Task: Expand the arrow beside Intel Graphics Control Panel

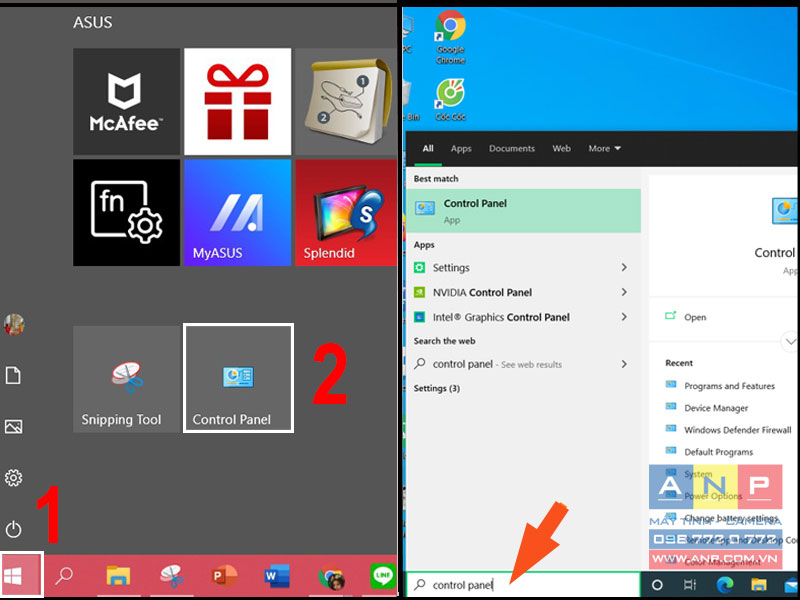Action: point(624,317)
